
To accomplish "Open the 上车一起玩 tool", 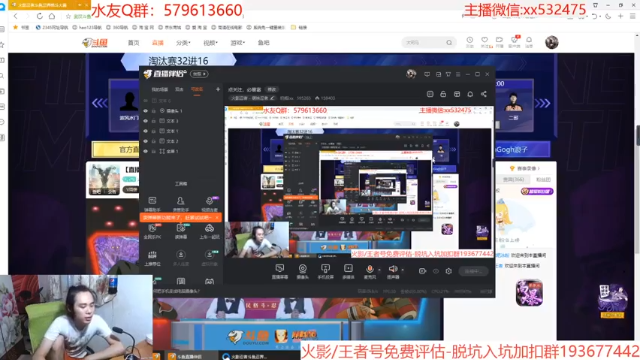I will [209, 231].
